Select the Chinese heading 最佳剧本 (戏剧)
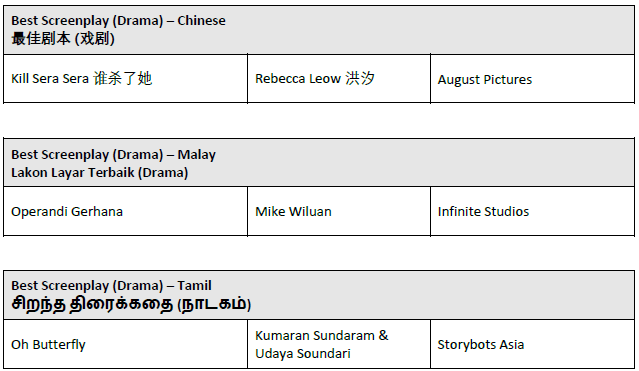639x371 pixels. point(63,39)
